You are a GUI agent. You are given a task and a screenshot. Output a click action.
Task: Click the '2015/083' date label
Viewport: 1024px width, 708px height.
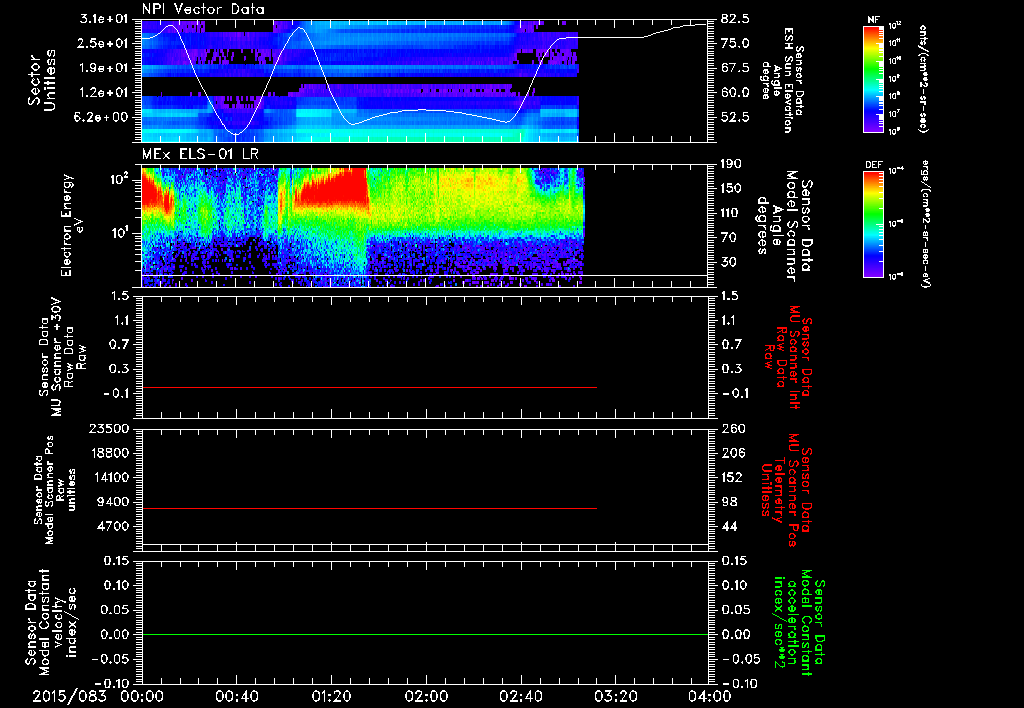coord(69,696)
